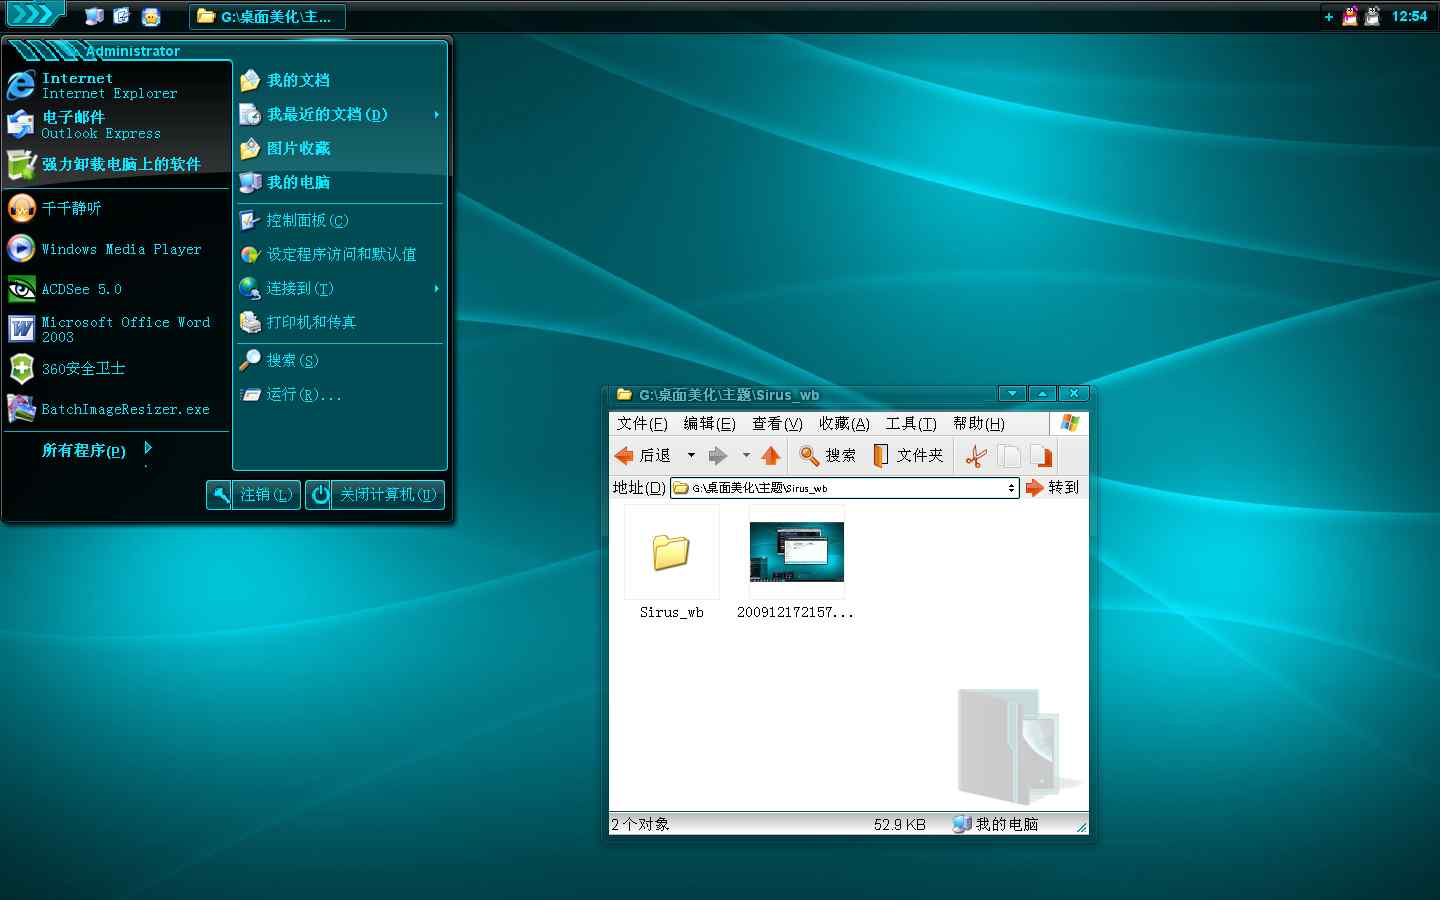This screenshot has height=900, width=1440.
Task: Open the 工具(T) menu
Action: (911, 424)
